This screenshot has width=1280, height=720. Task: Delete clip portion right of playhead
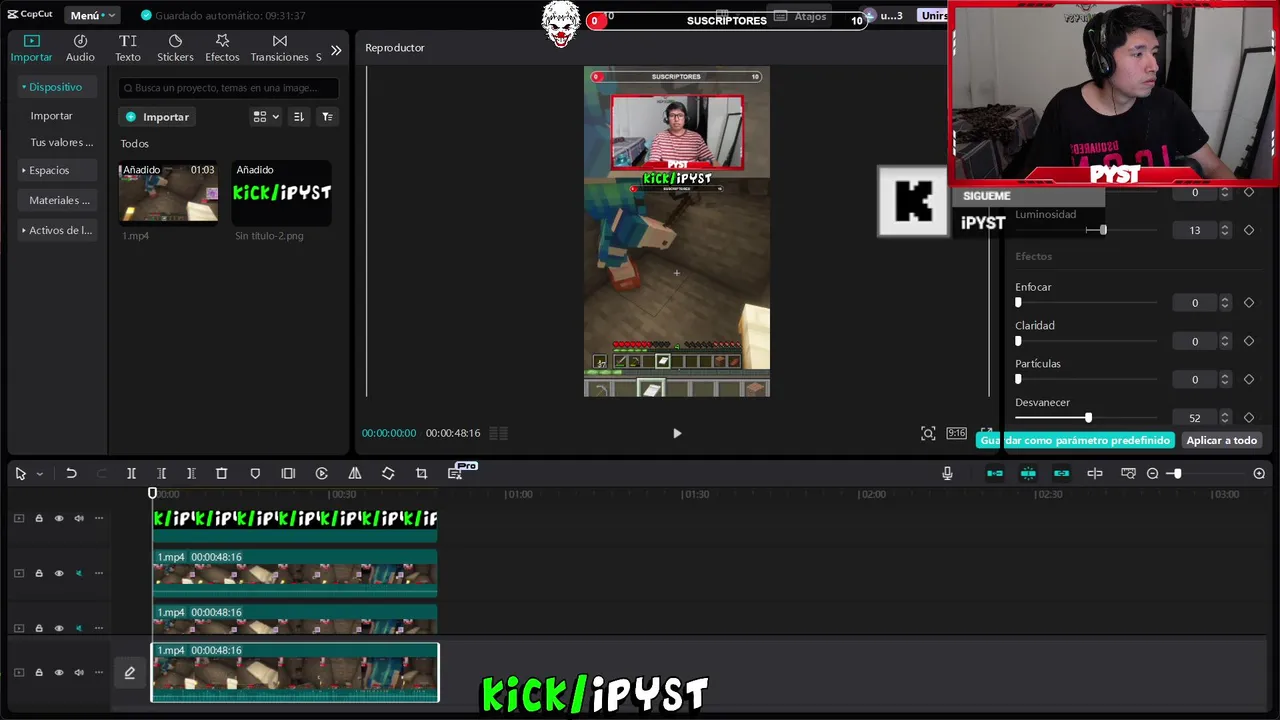click(x=191, y=474)
